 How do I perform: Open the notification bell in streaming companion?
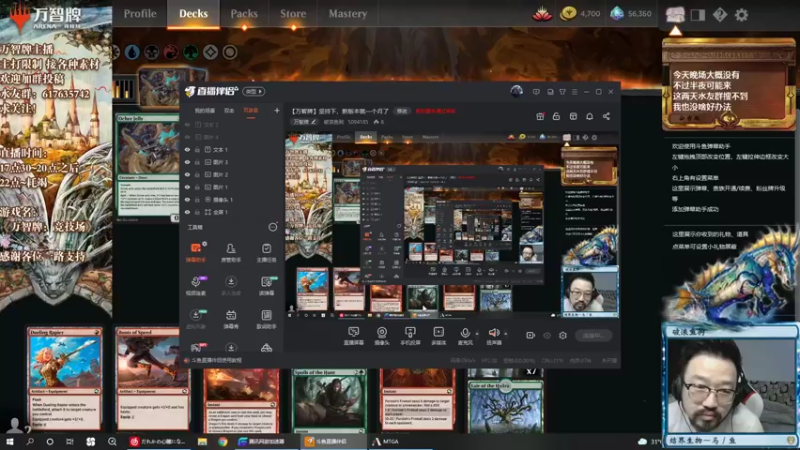point(589,116)
